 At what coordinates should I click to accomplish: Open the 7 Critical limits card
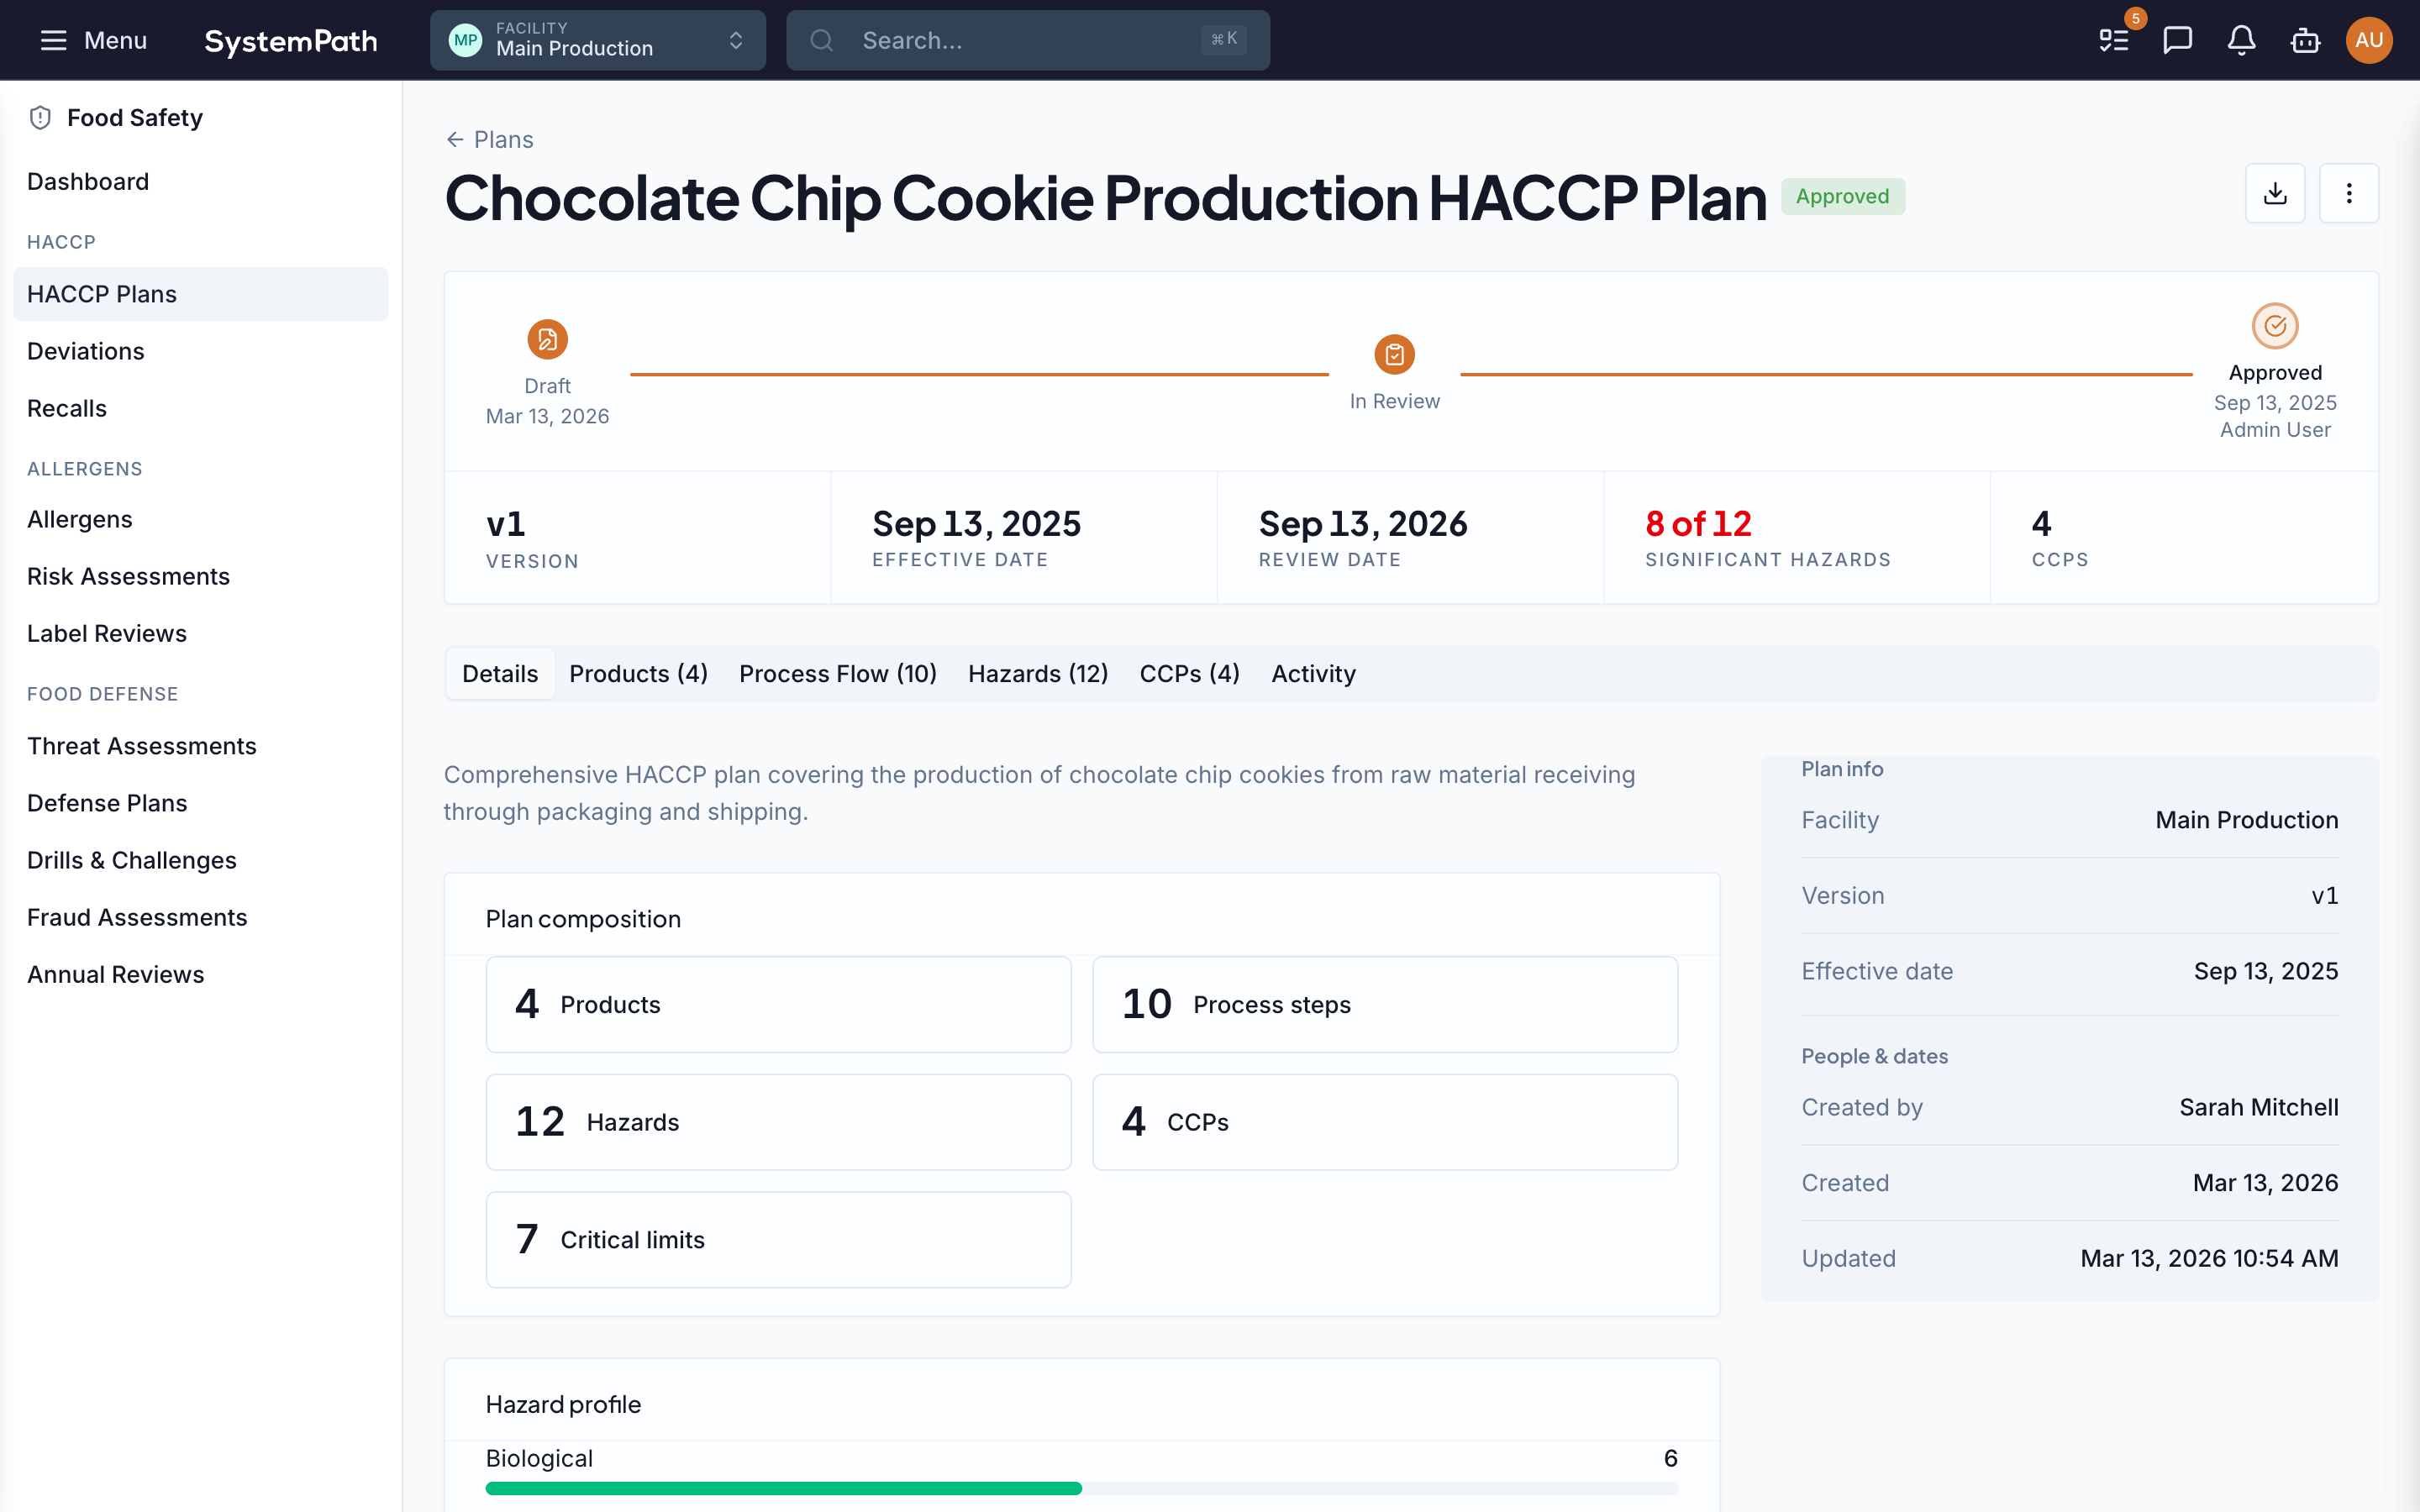click(x=778, y=1239)
